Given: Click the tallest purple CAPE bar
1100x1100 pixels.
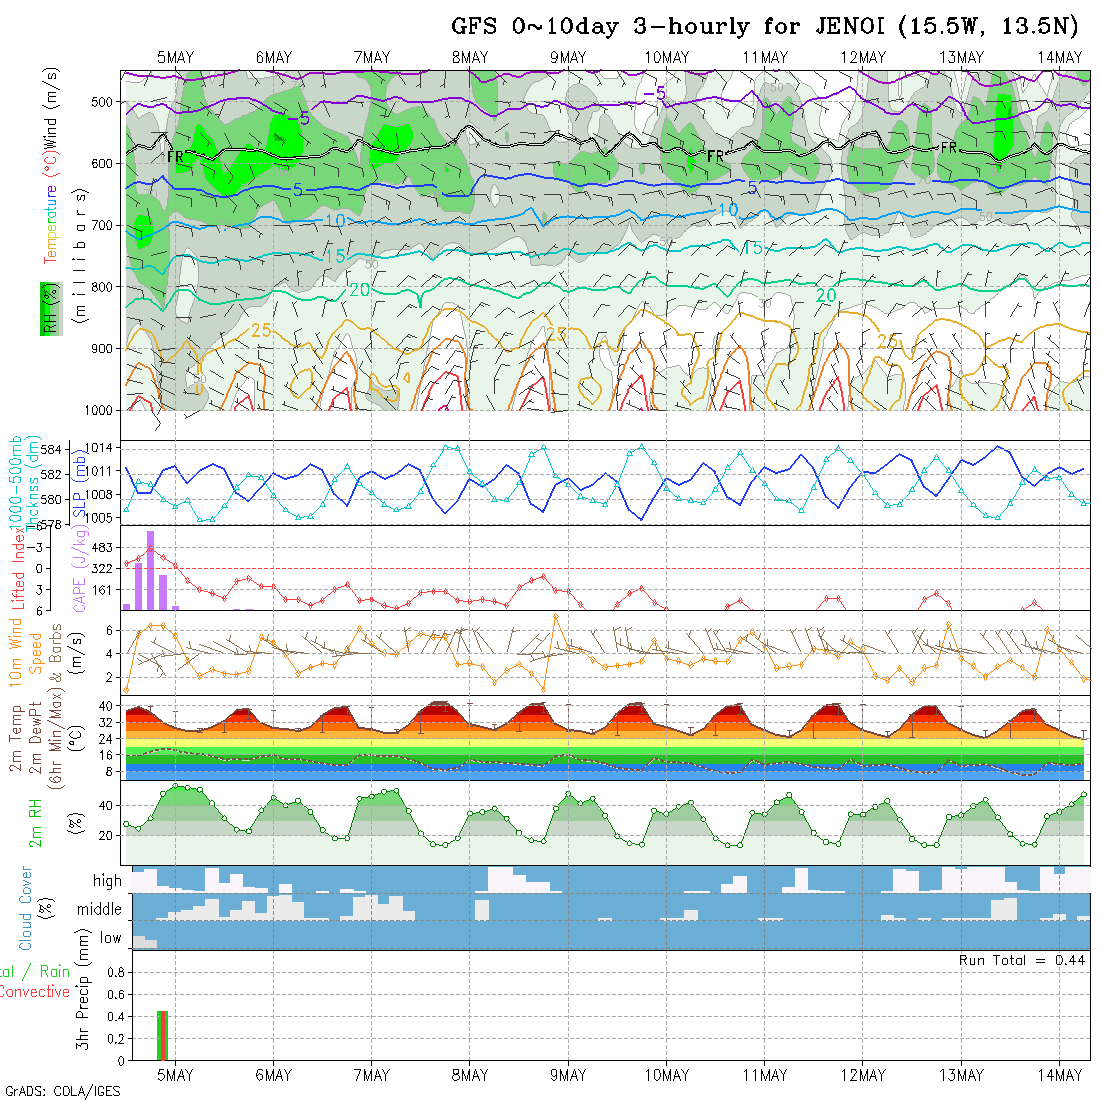Looking at the screenshot, I should click(151, 570).
